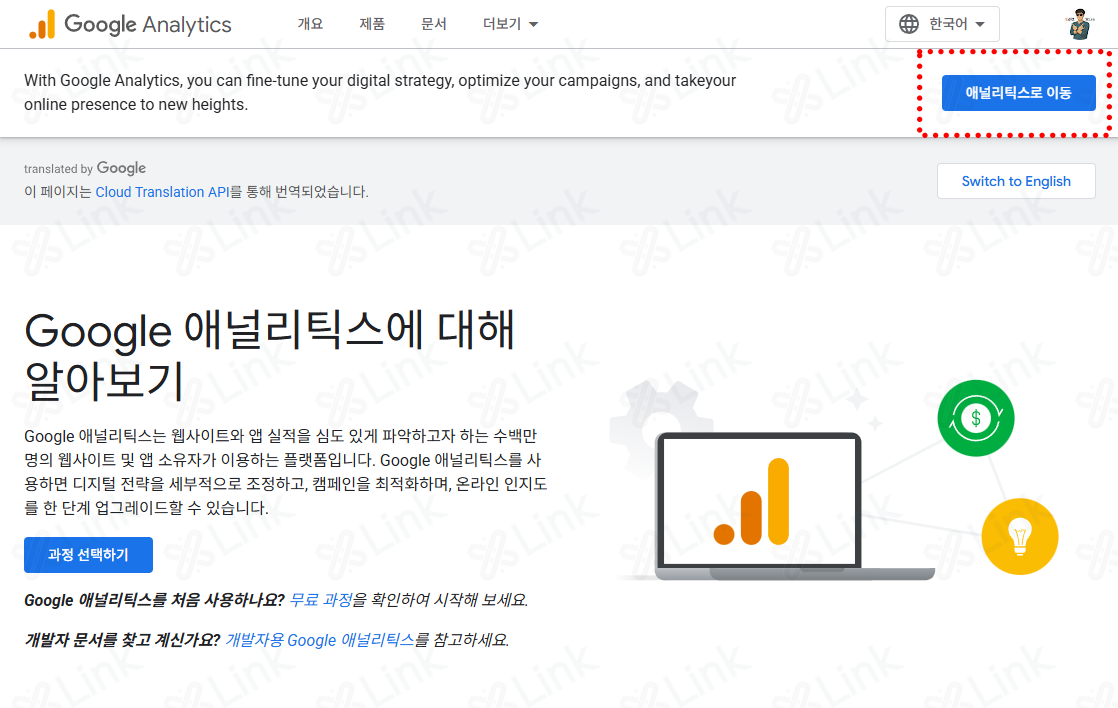This screenshot has width=1118, height=708.
Task: Expand the 더보기 dropdown menu
Action: 510,24
